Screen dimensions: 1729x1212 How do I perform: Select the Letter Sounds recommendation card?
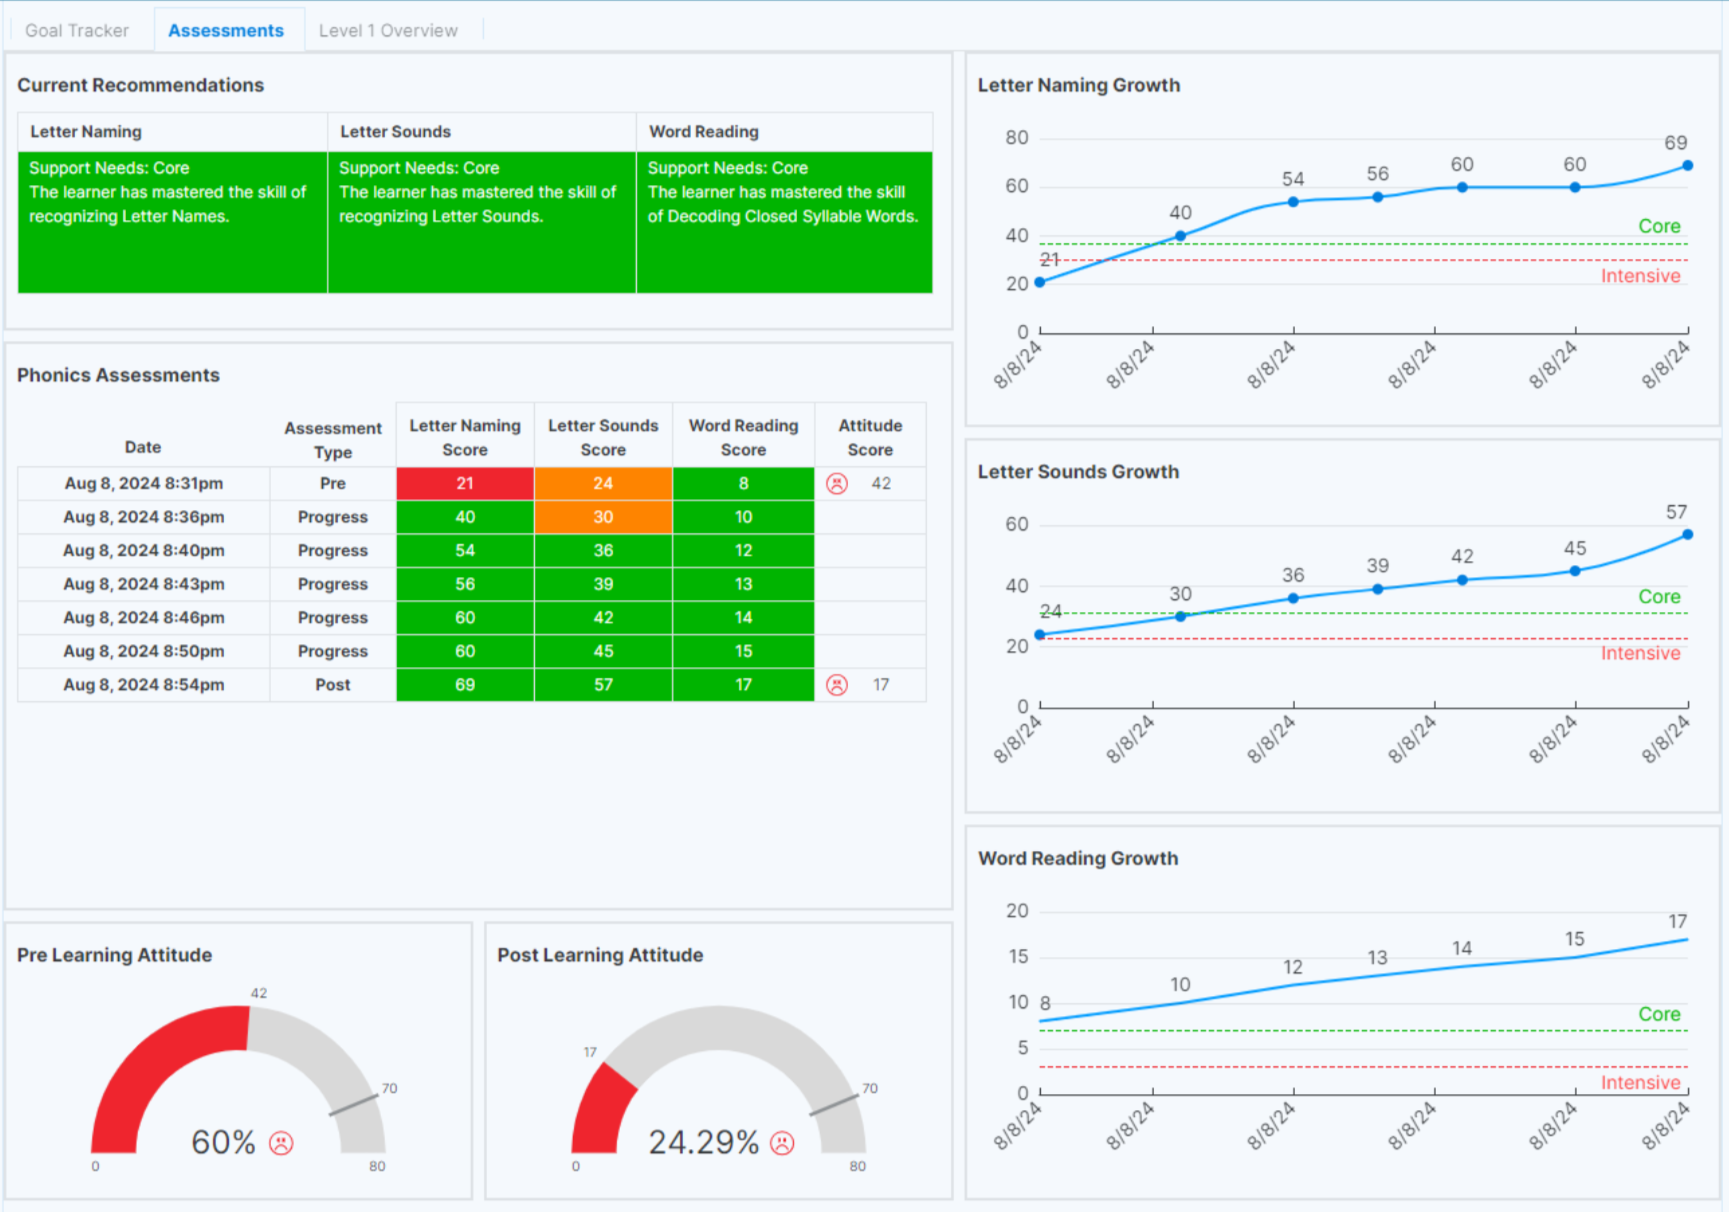coord(481,221)
